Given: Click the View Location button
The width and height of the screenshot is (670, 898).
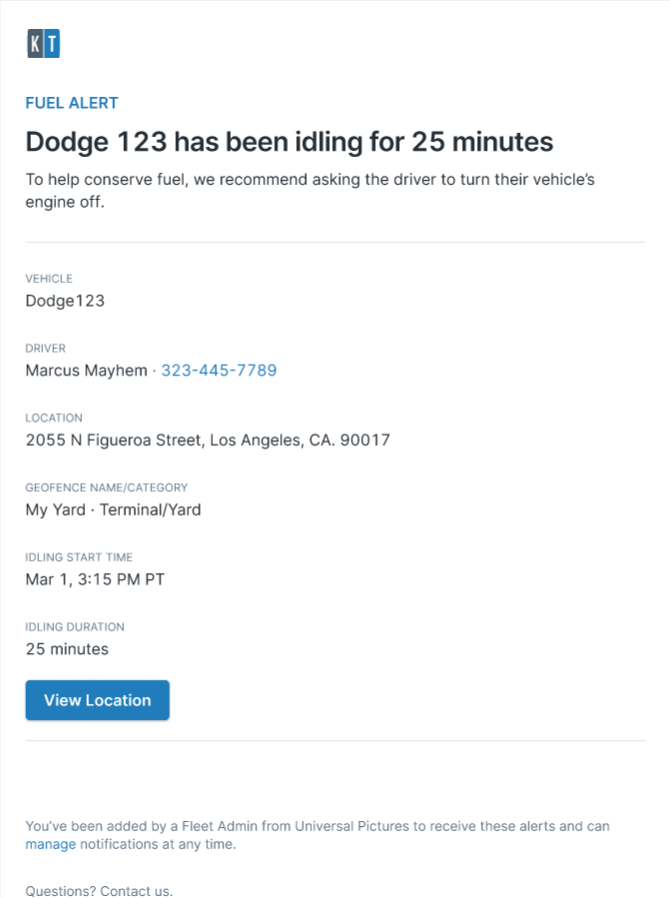Looking at the screenshot, I should click(97, 700).
